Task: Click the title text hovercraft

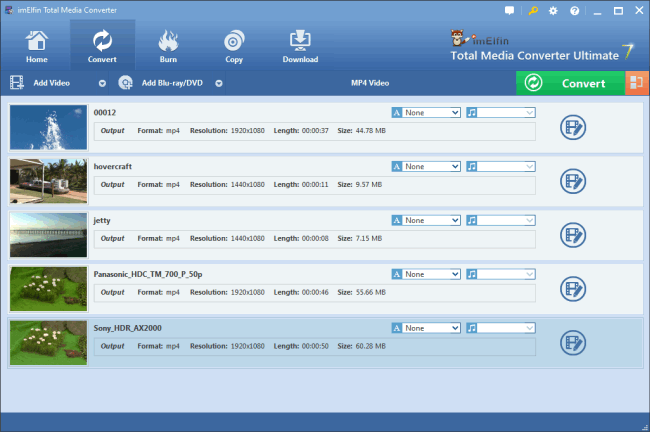Action: (113, 166)
